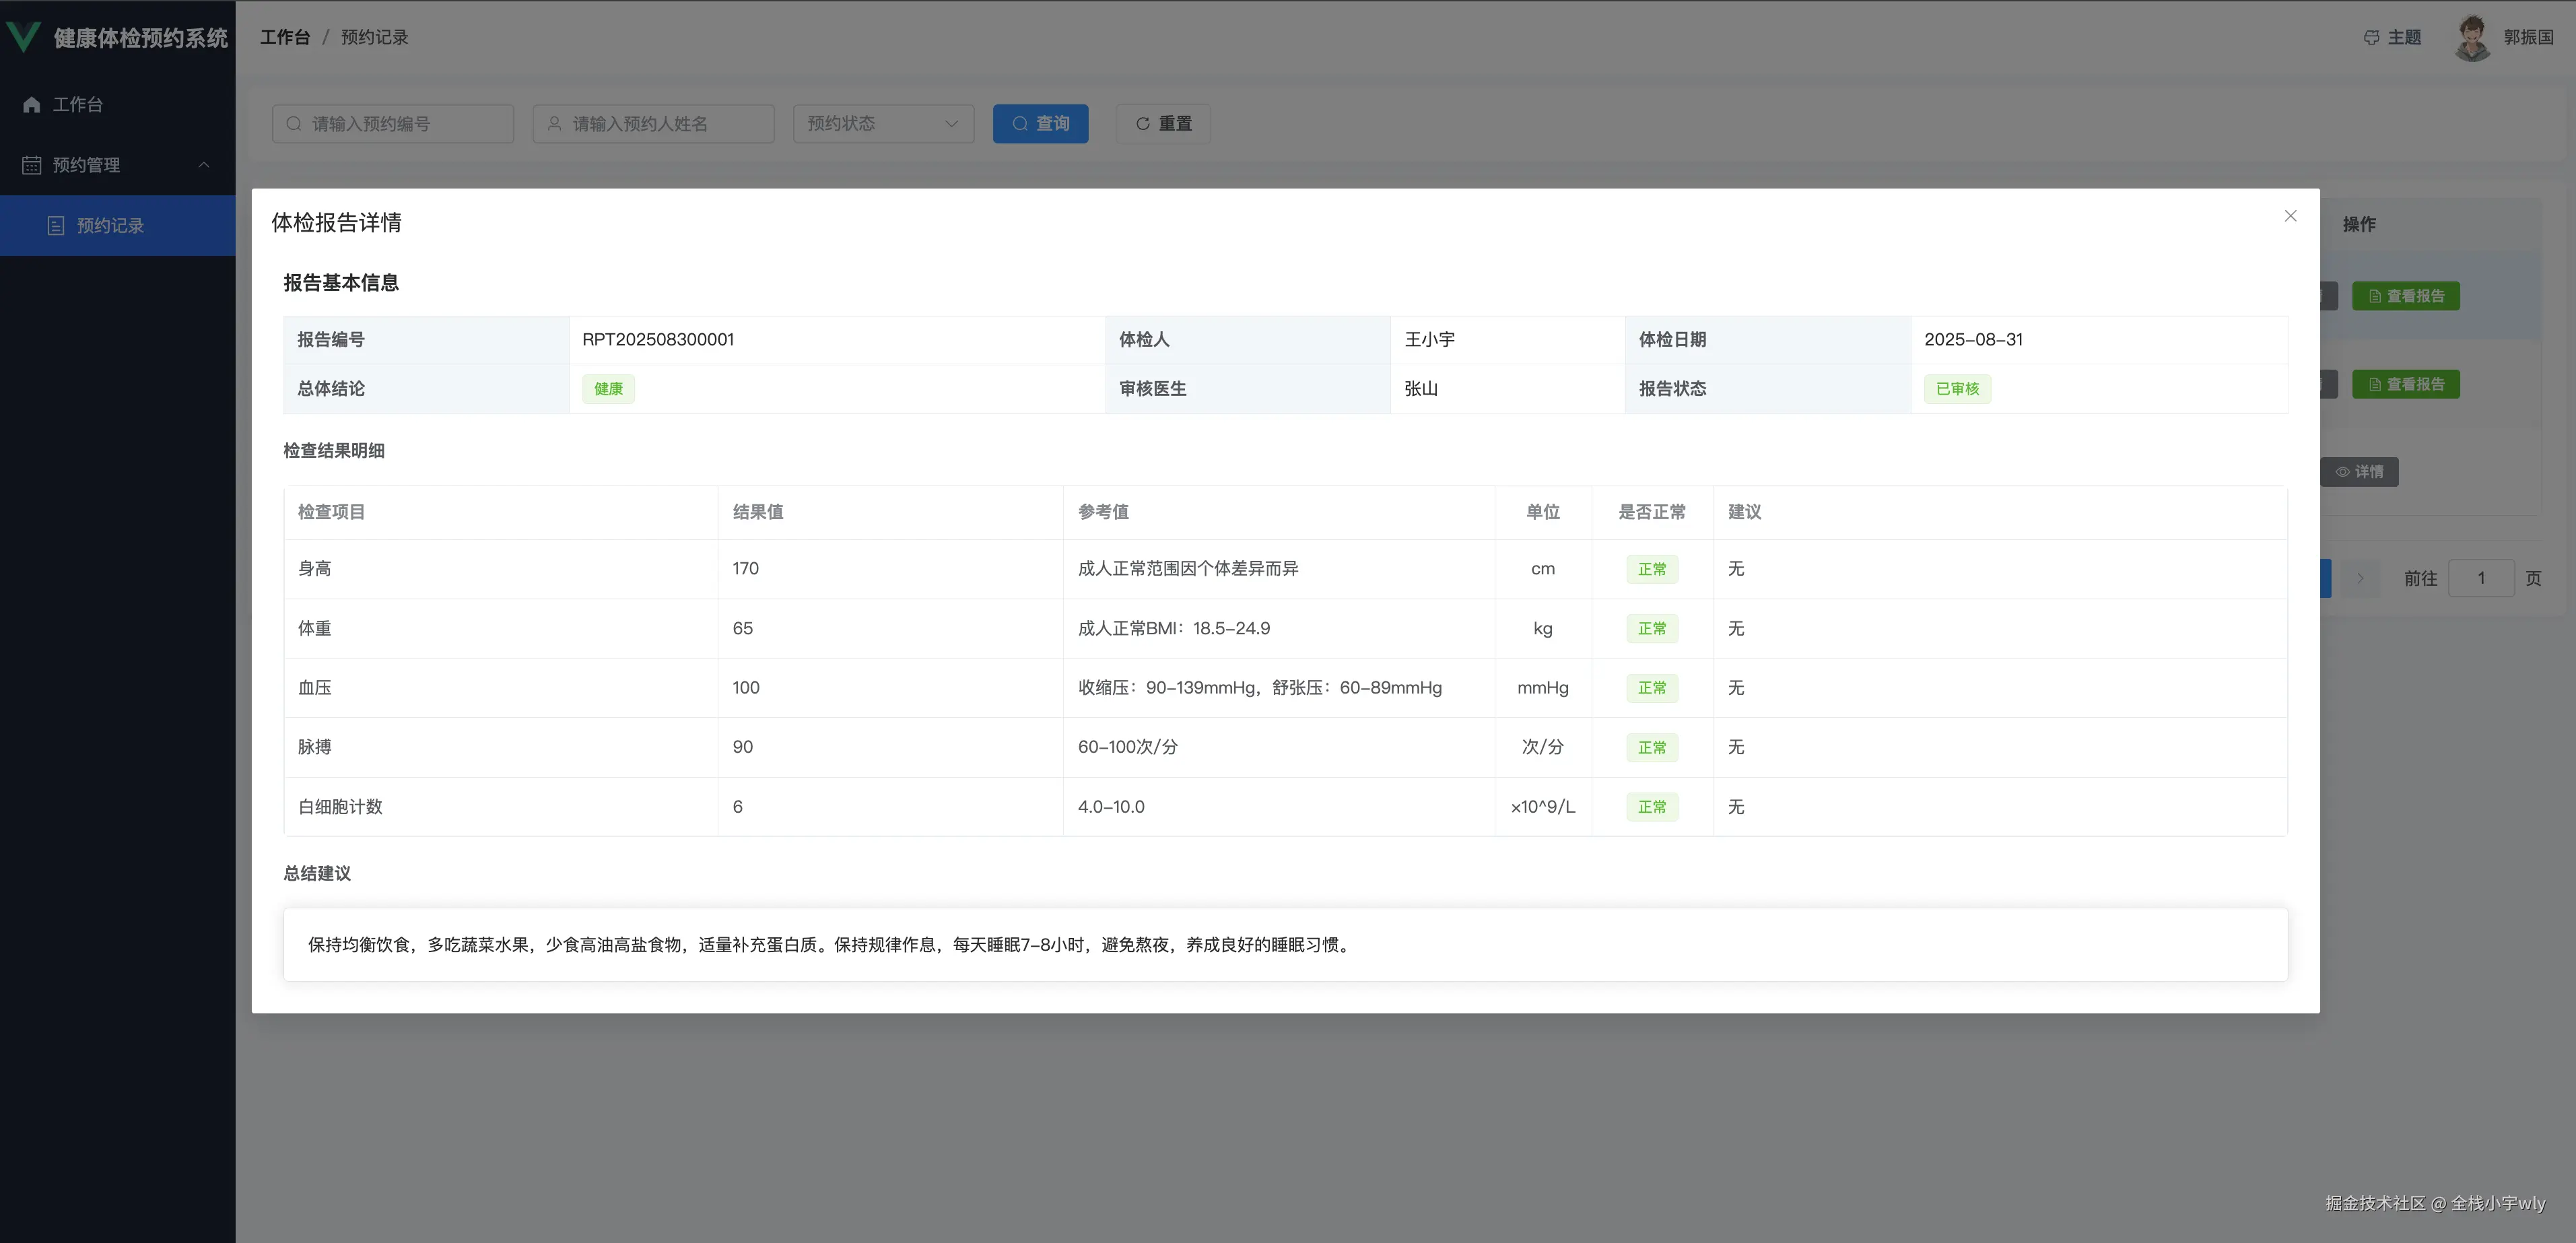Close the 体检报告详情 dialog with X icon
The image size is (2576, 1243).
(x=2290, y=216)
